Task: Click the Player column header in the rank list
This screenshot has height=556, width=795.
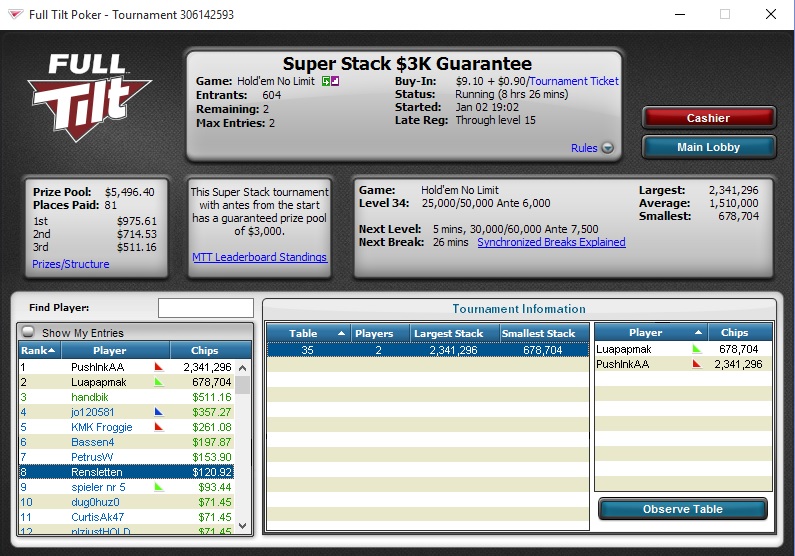Action: pyautogui.click(x=115, y=350)
